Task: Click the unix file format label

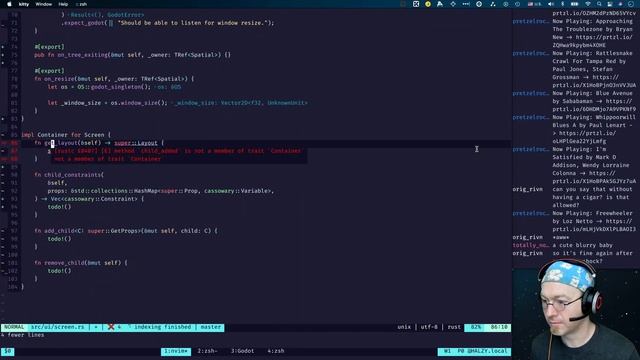Action: [x=404, y=327]
